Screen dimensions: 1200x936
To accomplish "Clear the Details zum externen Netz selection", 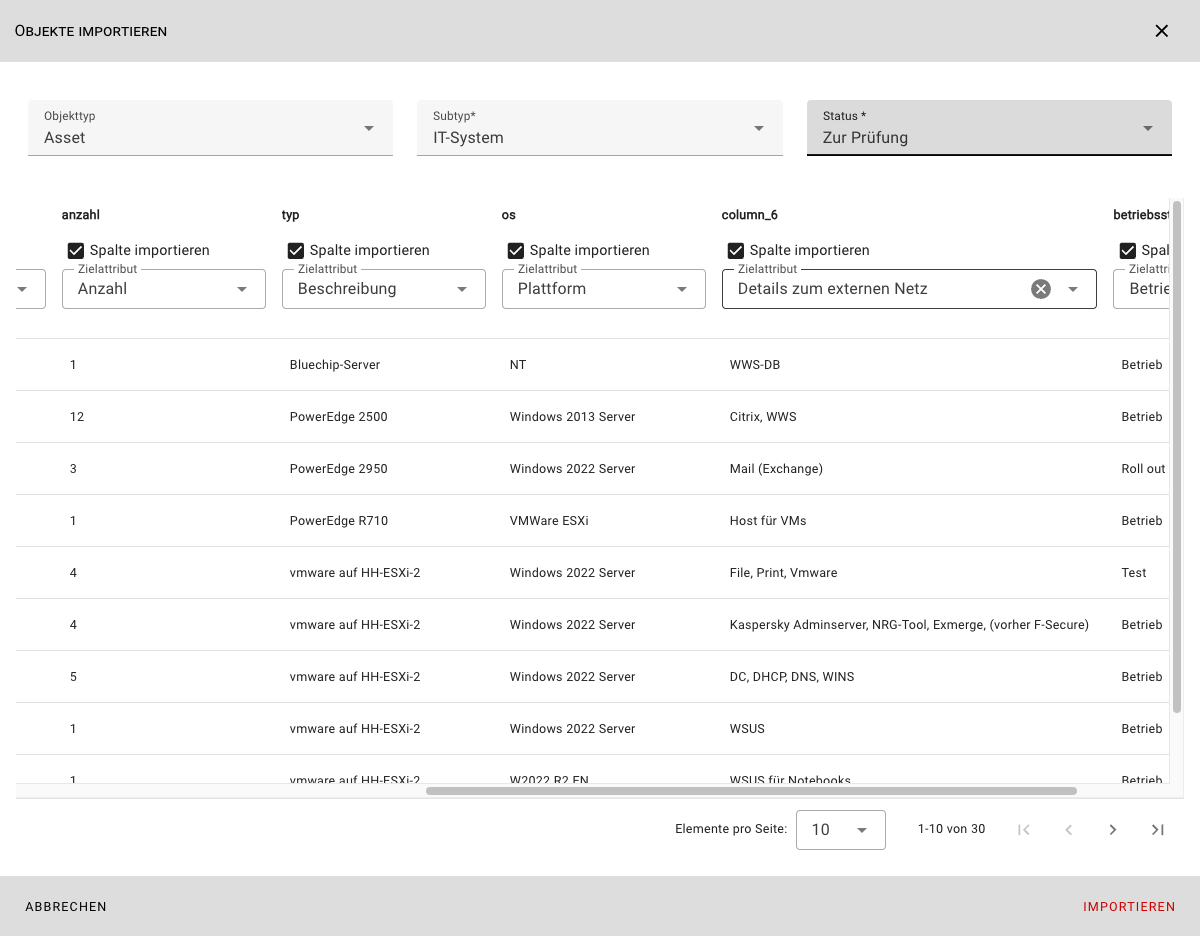I will click(1041, 289).
